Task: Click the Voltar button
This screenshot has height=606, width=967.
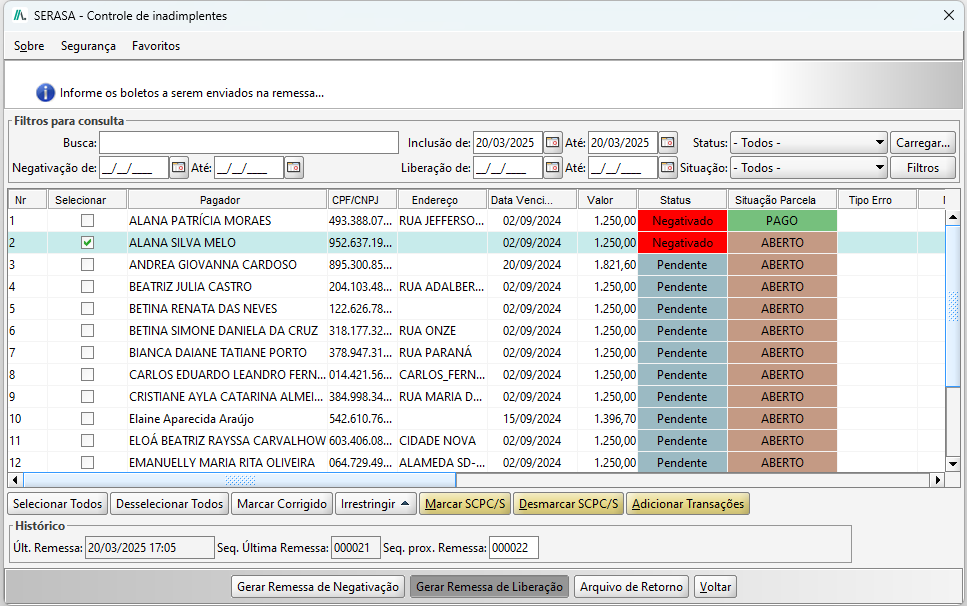Action: point(715,586)
